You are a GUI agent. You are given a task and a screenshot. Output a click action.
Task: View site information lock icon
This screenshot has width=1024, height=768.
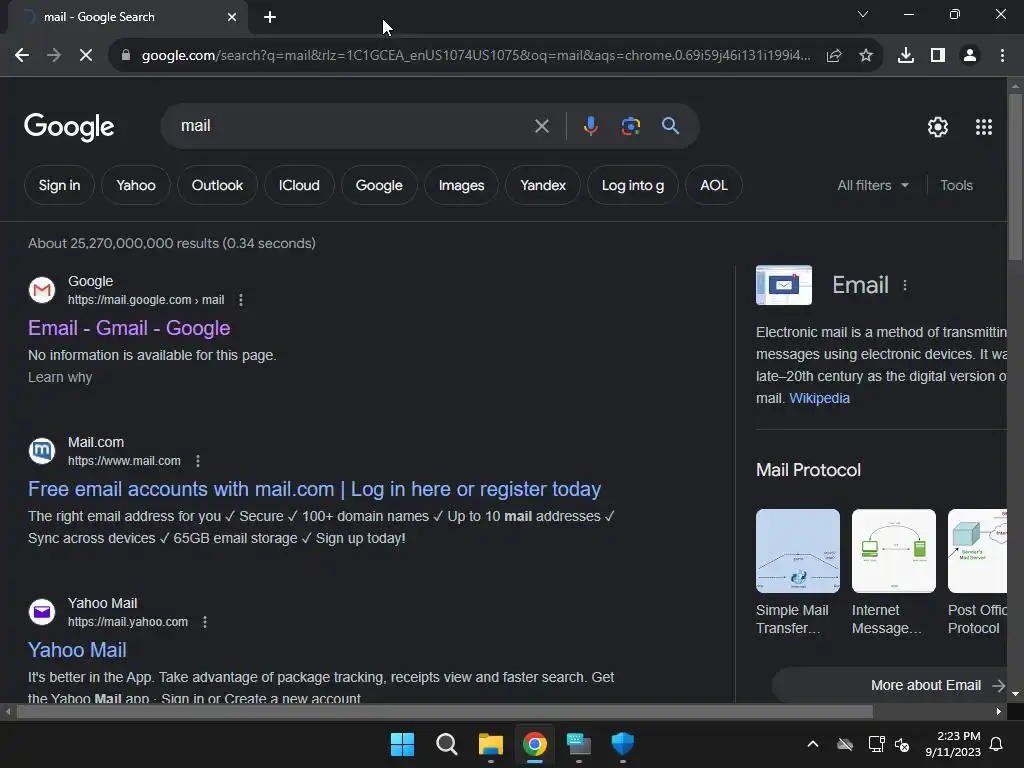pos(126,56)
